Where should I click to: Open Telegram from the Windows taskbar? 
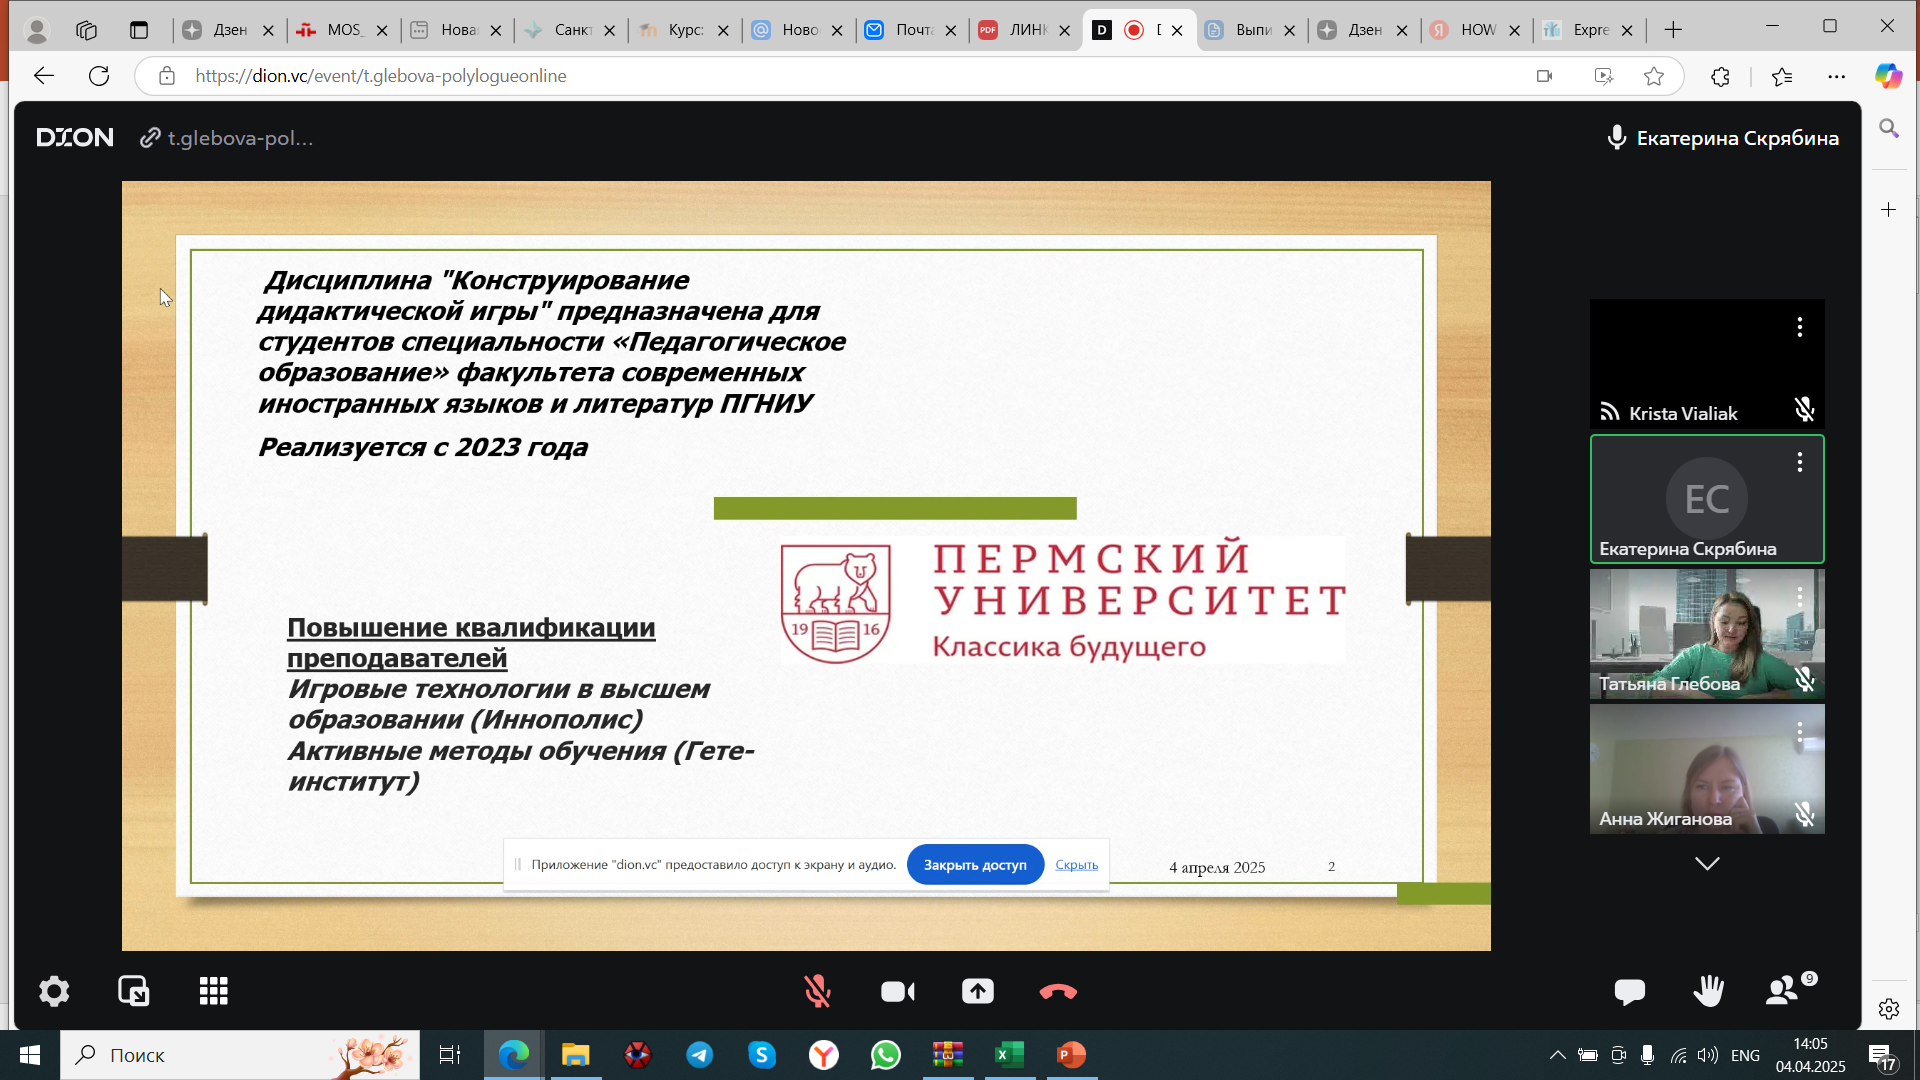pos(700,1055)
